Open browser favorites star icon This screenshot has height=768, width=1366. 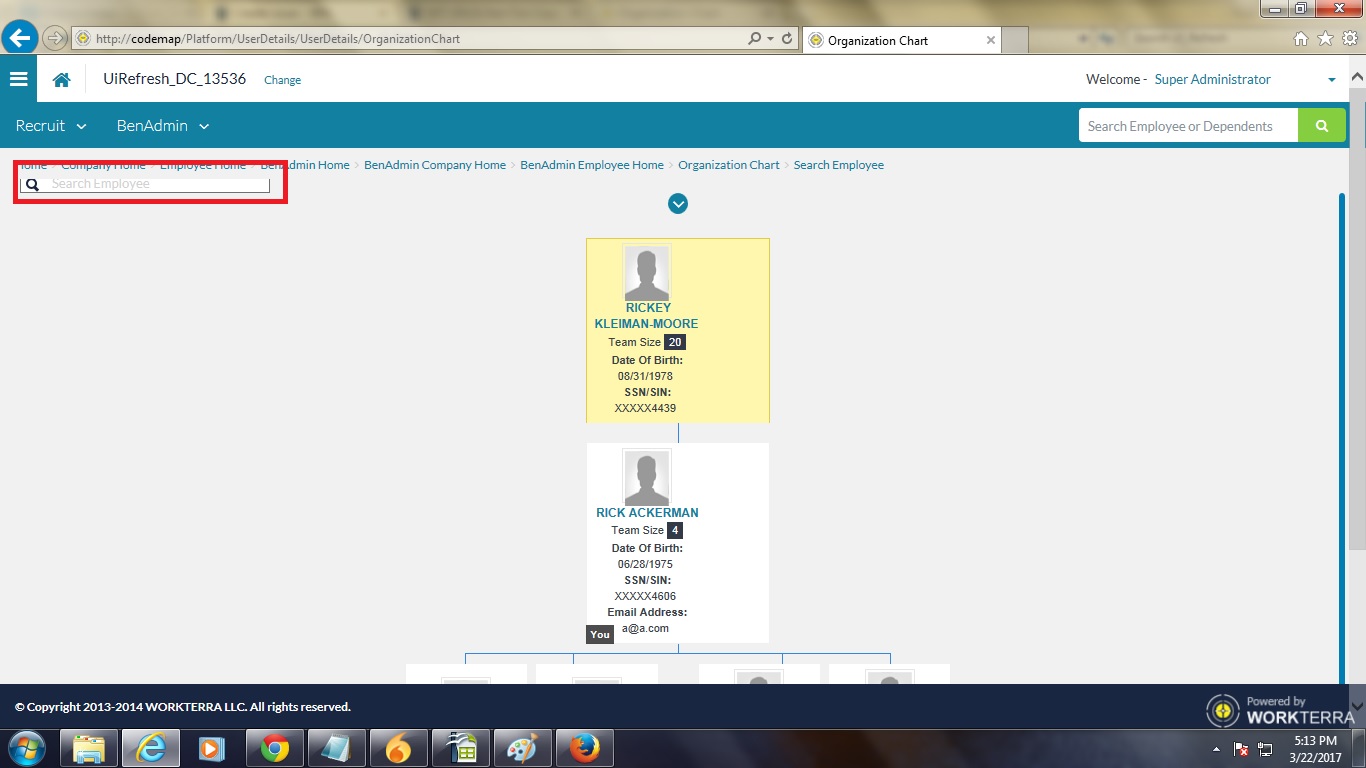pyautogui.click(x=1325, y=39)
